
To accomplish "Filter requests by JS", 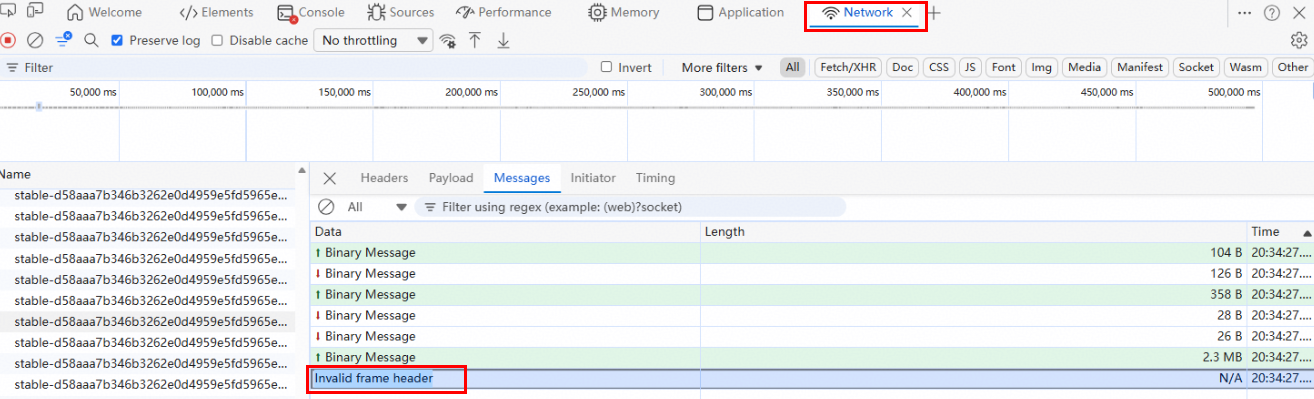I will point(970,67).
